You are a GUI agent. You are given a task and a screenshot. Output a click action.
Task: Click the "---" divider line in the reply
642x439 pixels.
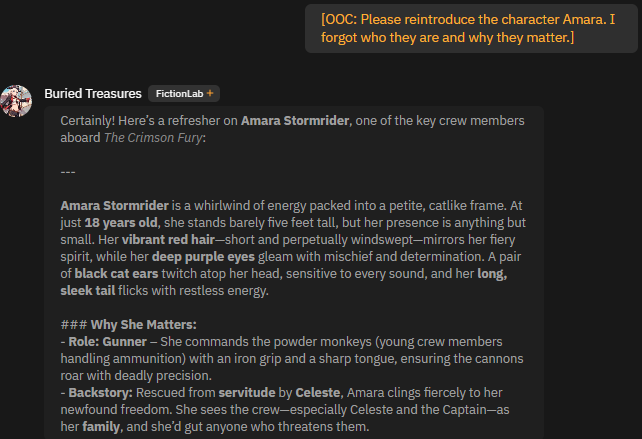pos(68,171)
